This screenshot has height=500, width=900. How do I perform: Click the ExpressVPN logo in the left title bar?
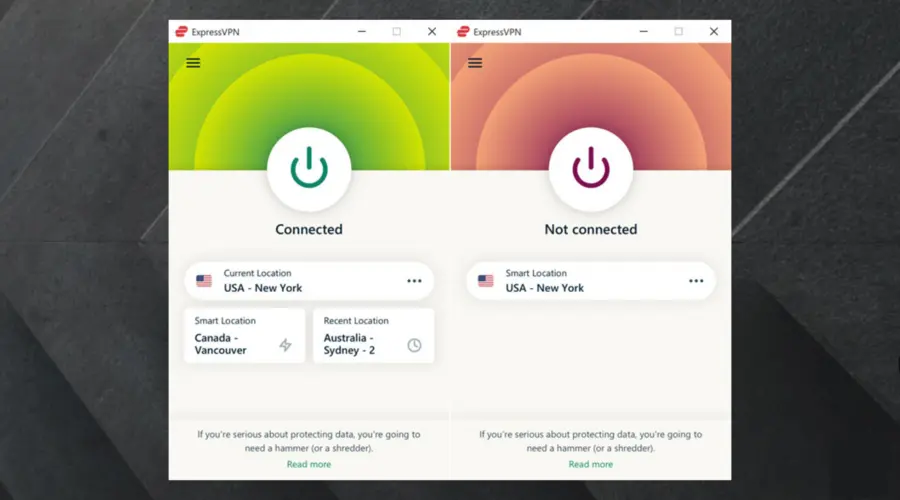pos(181,32)
